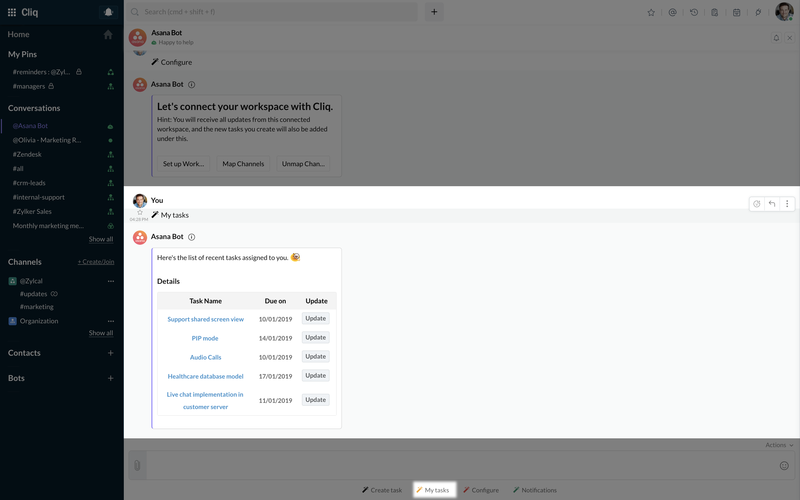Reply to the My tasks message

pos(772,204)
